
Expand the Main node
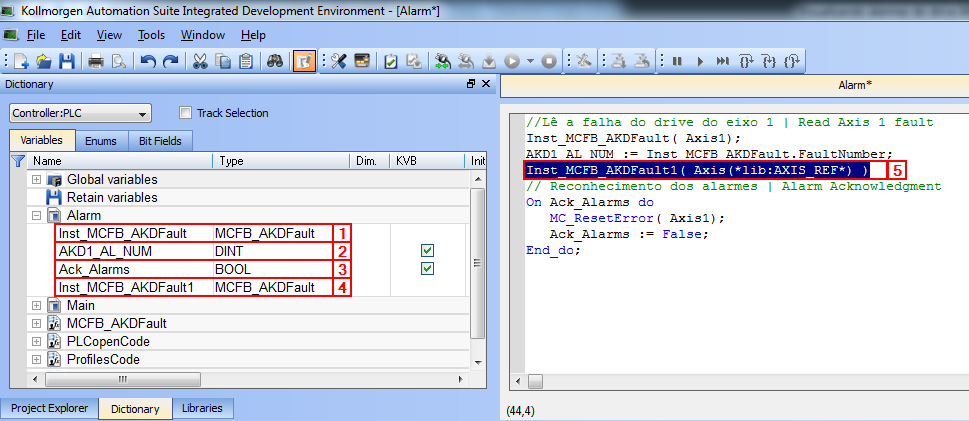[x=36, y=305]
